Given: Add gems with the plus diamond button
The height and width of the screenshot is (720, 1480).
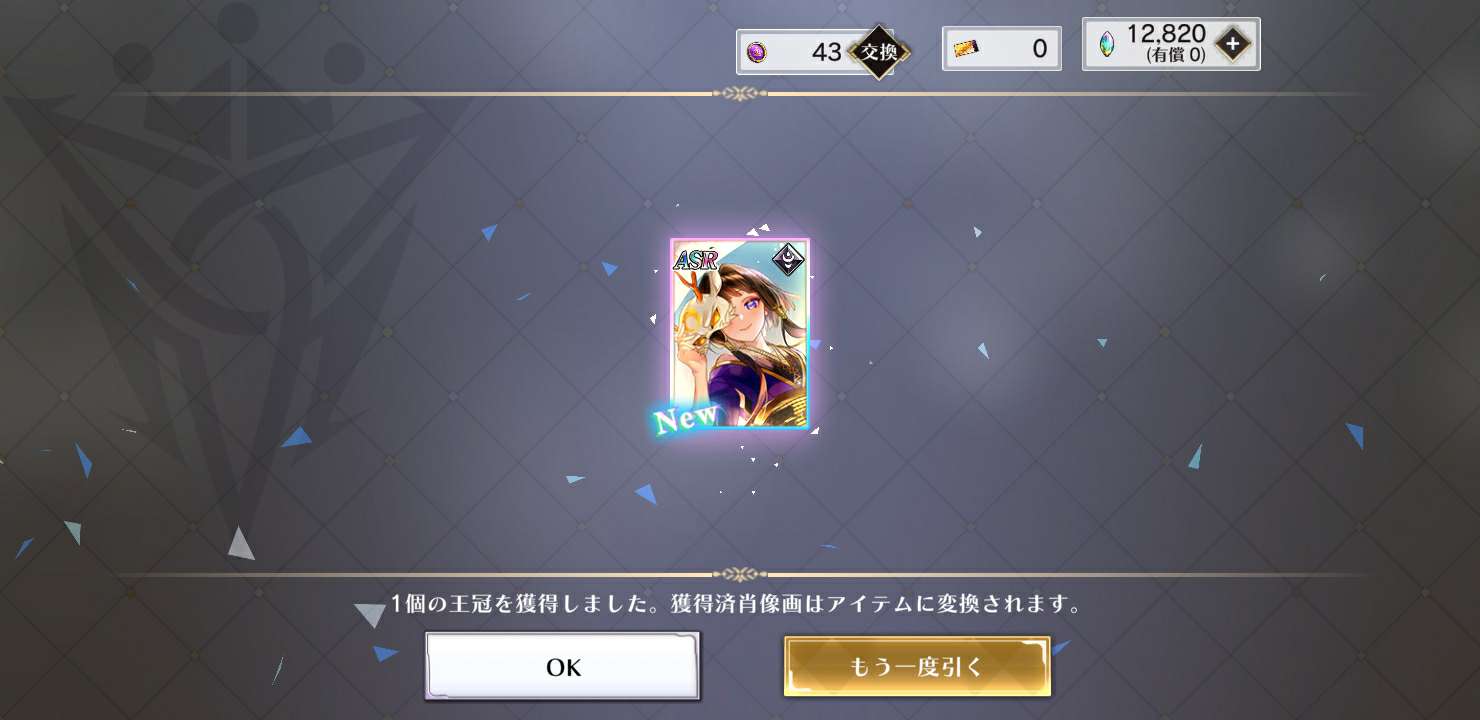Looking at the screenshot, I should [1233, 44].
